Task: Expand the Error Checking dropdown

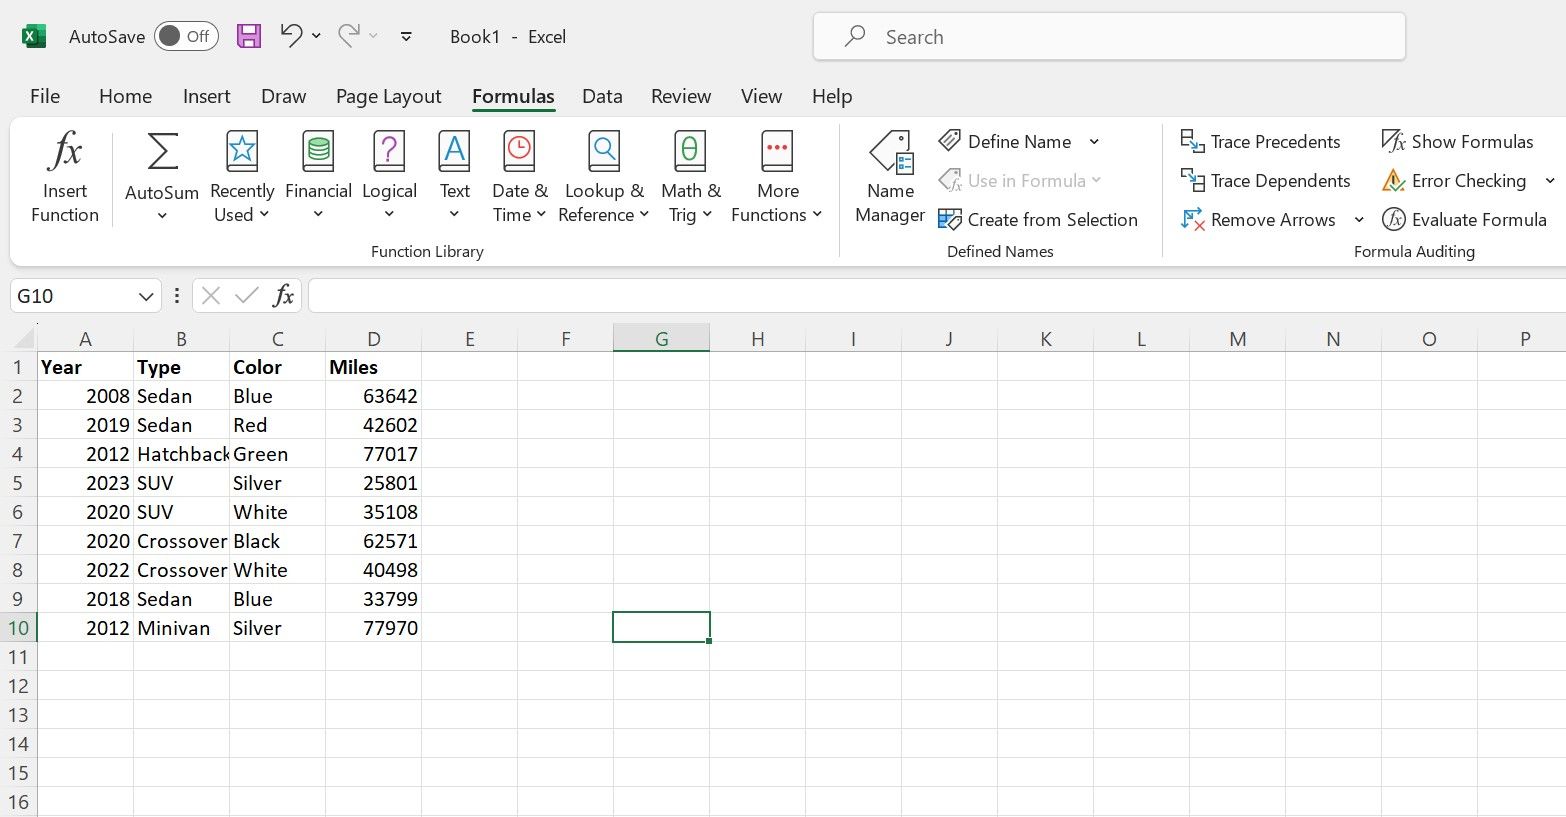Action: tap(1550, 181)
